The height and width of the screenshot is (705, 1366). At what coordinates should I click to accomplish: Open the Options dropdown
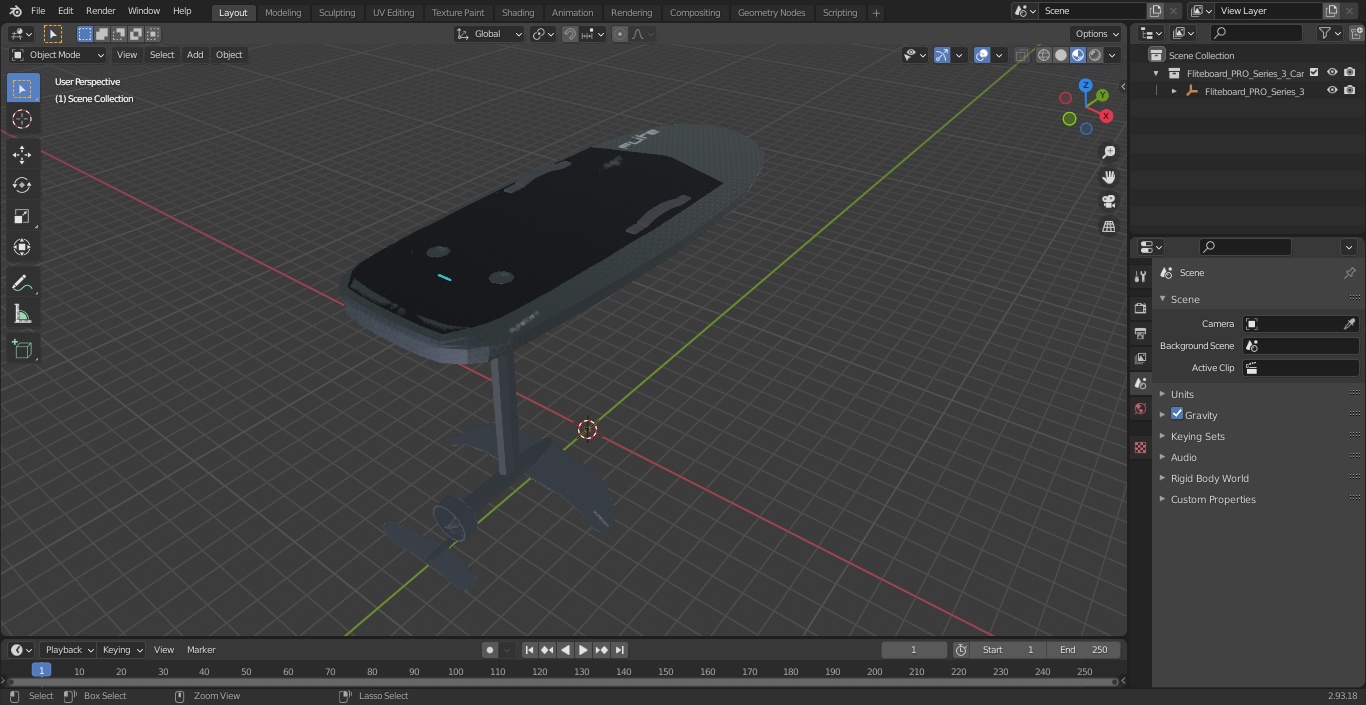(1097, 34)
